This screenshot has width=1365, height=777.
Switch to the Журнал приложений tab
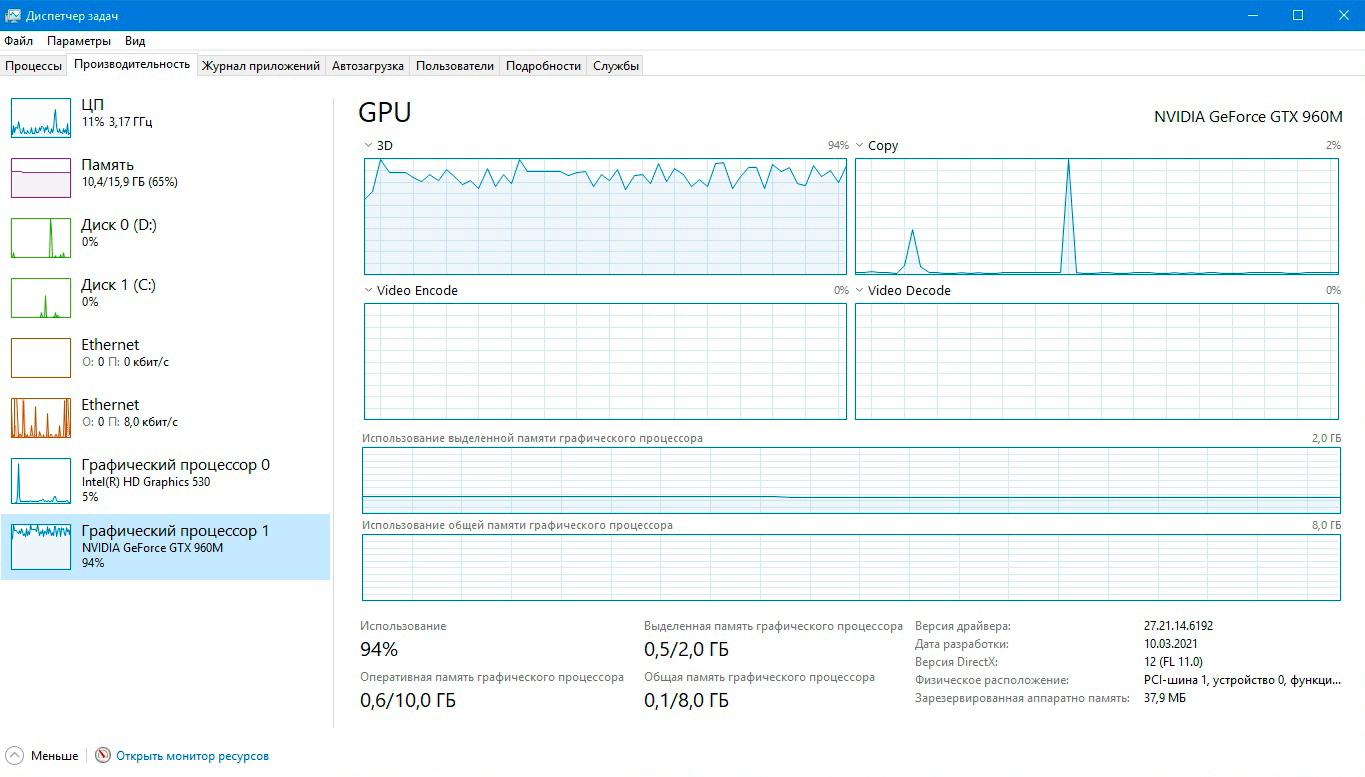coord(261,66)
